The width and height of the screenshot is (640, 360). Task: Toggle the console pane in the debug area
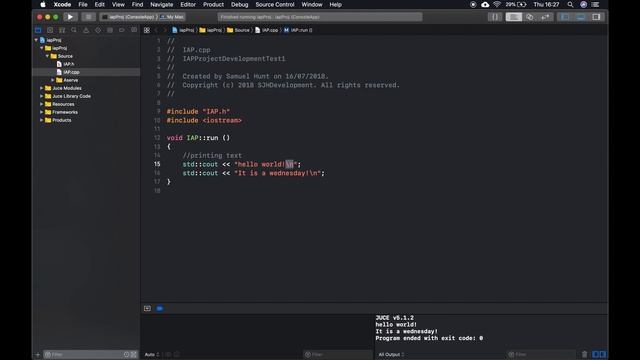pyautogui.click(x=602, y=354)
